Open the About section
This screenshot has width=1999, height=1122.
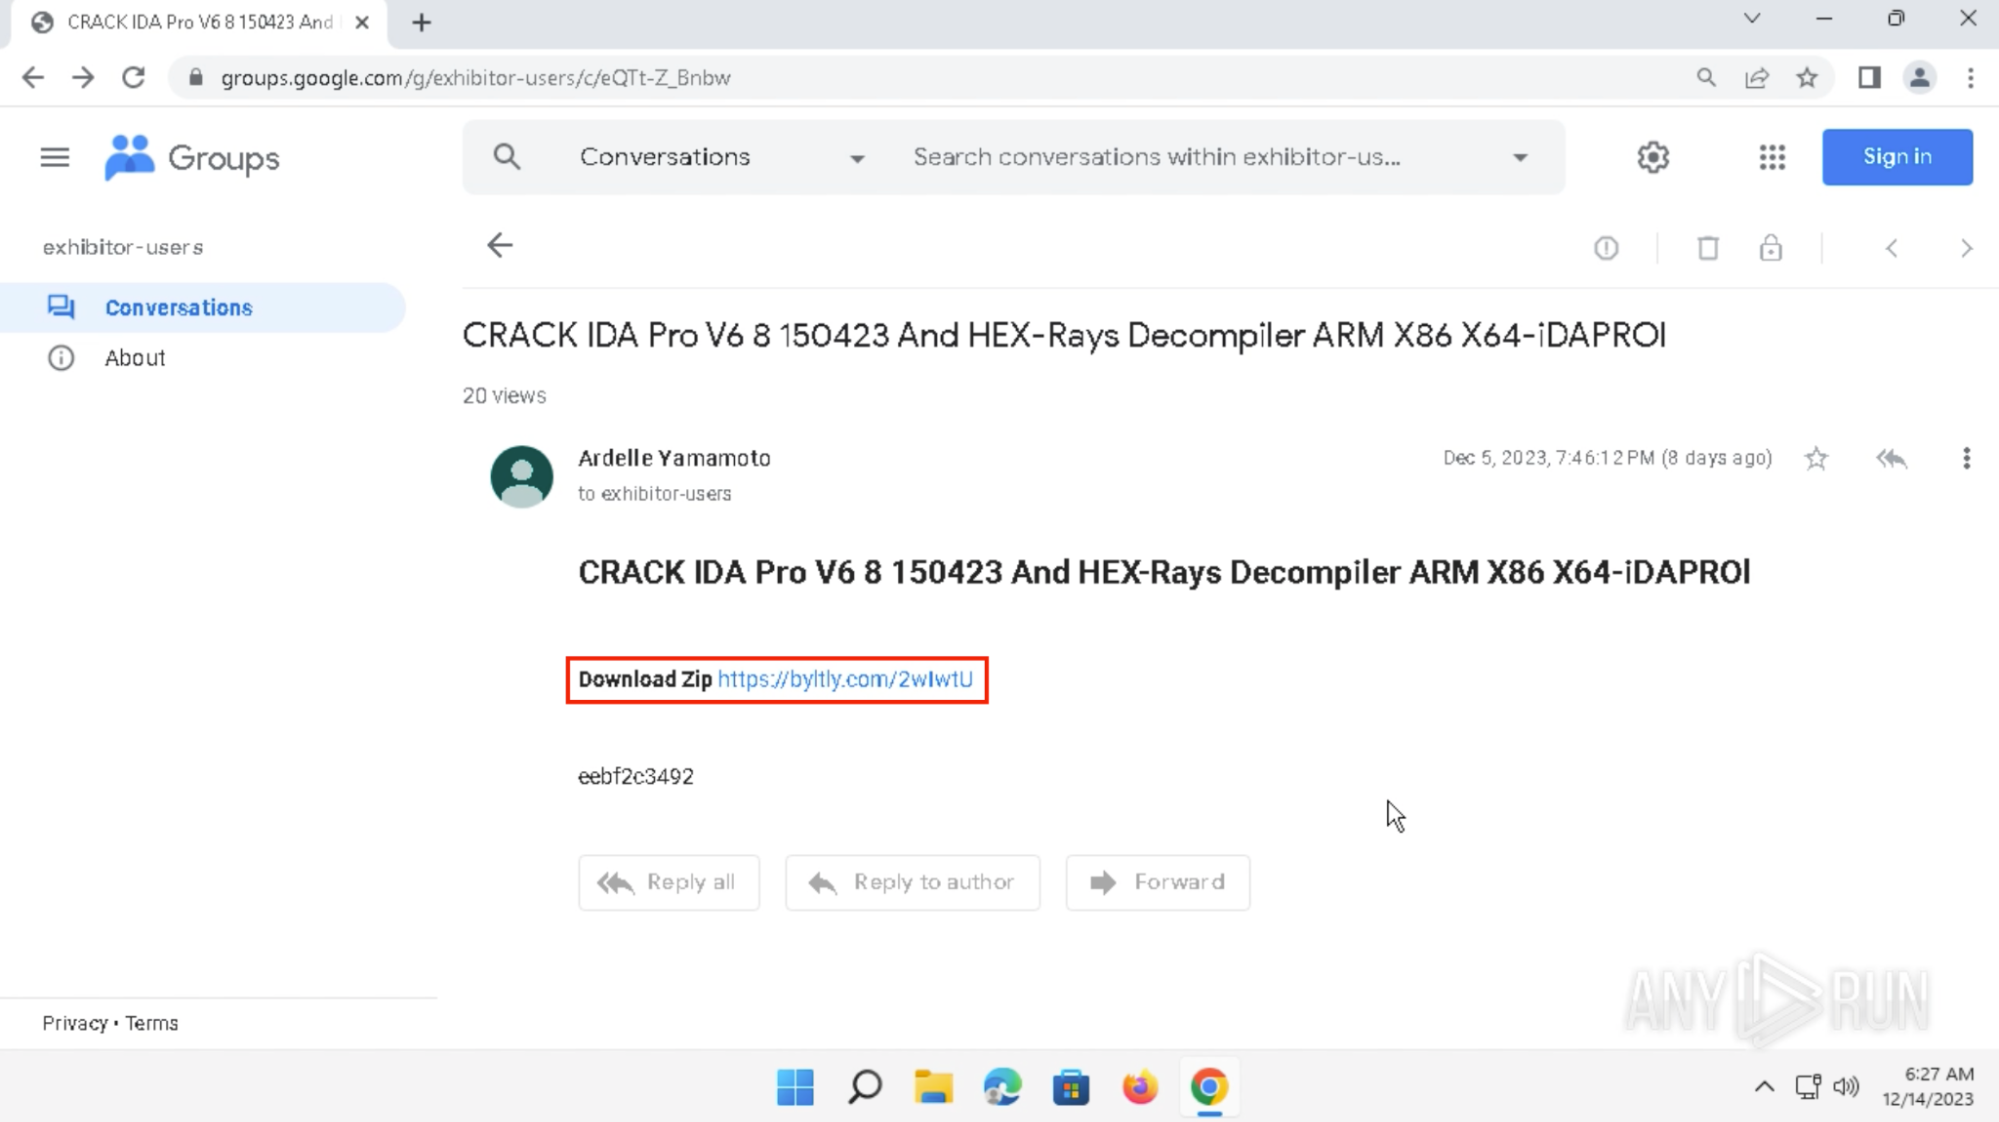click(134, 357)
